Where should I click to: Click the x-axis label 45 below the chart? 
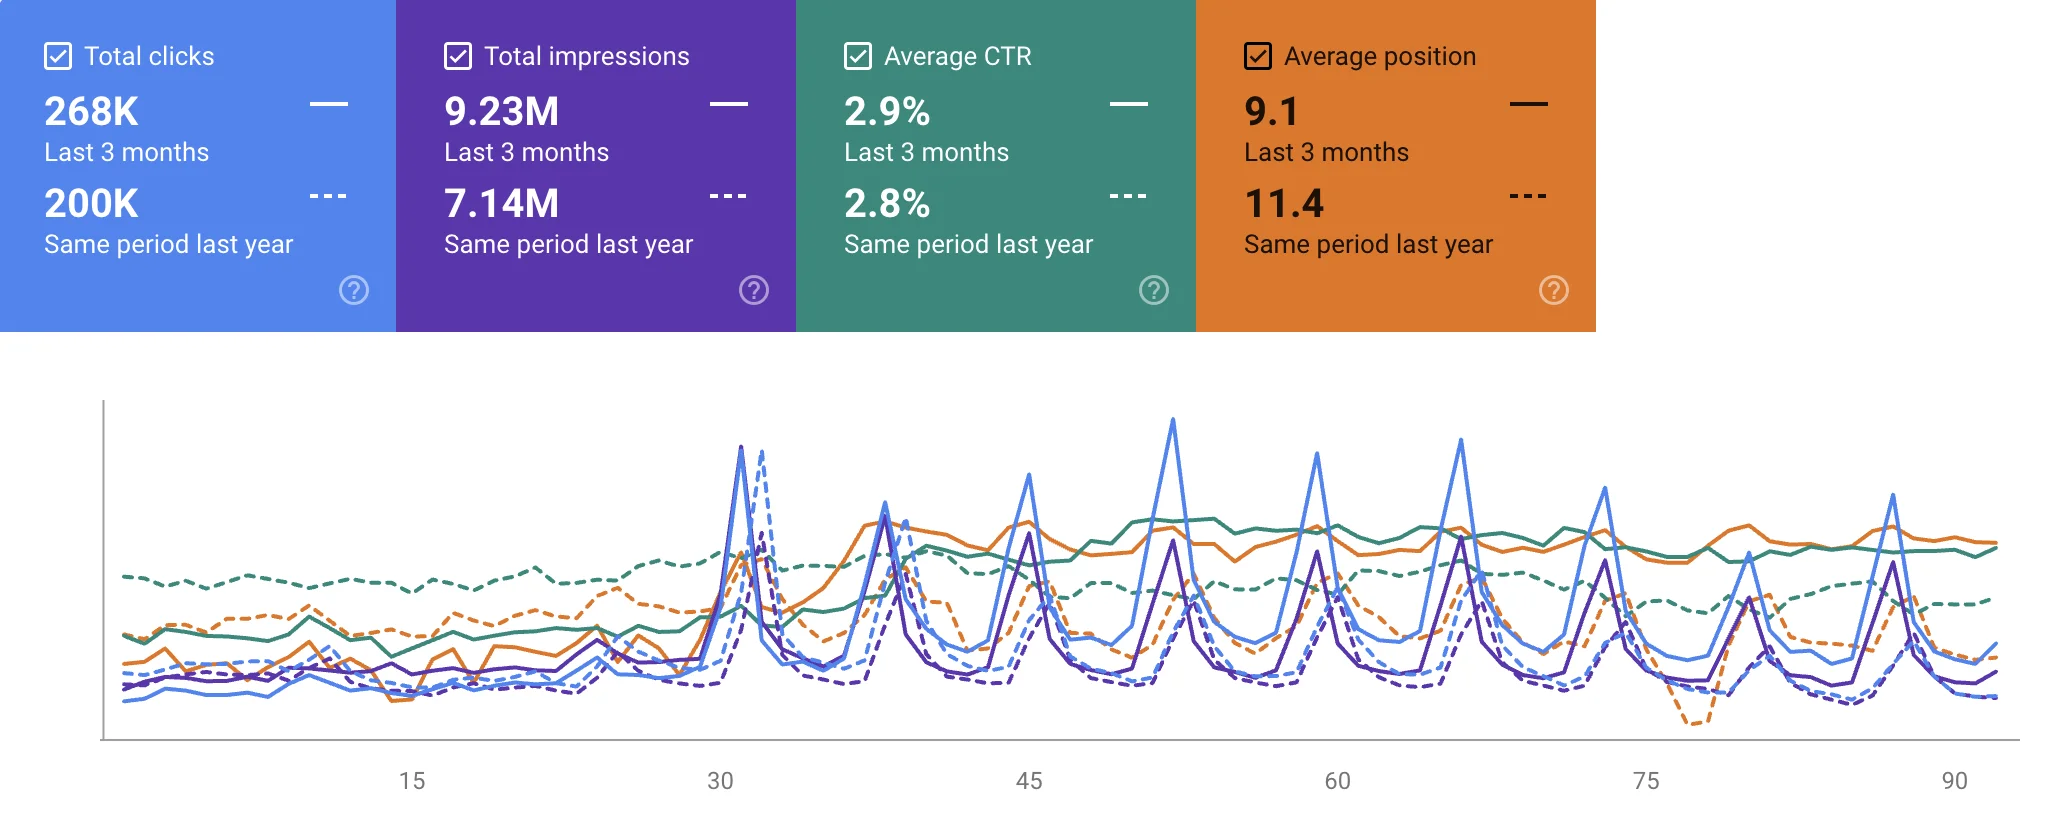pyautogui.click(x=1030, y=782)
